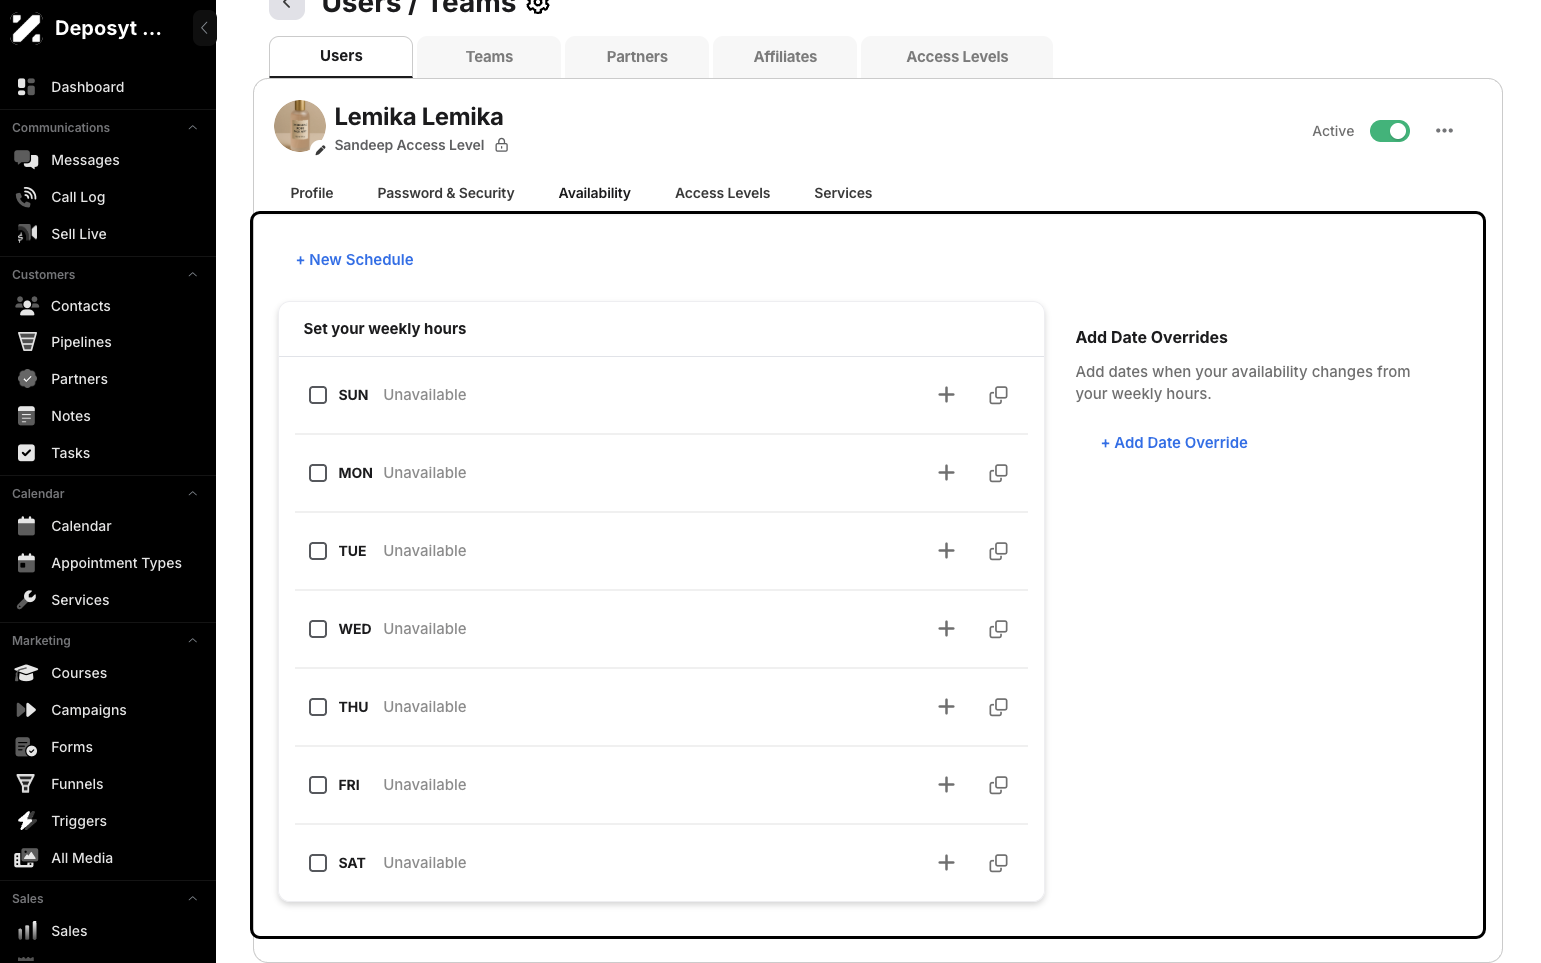Add time slot for Wednesday
The image size is (1541, 963).
coord(946,629)
